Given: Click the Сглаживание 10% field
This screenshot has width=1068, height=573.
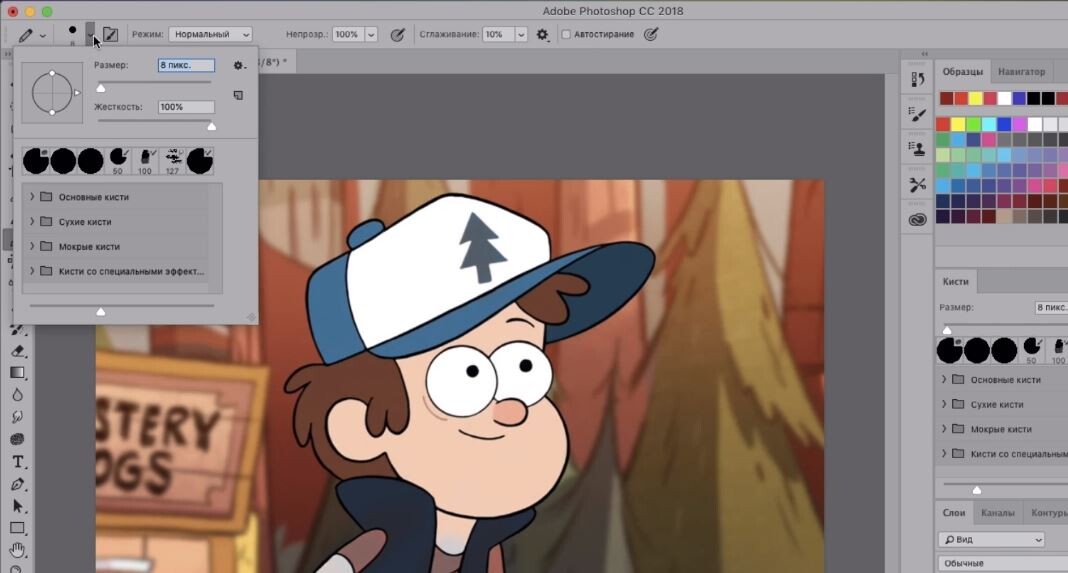Looking at the screenshot, I should [499, 34].
